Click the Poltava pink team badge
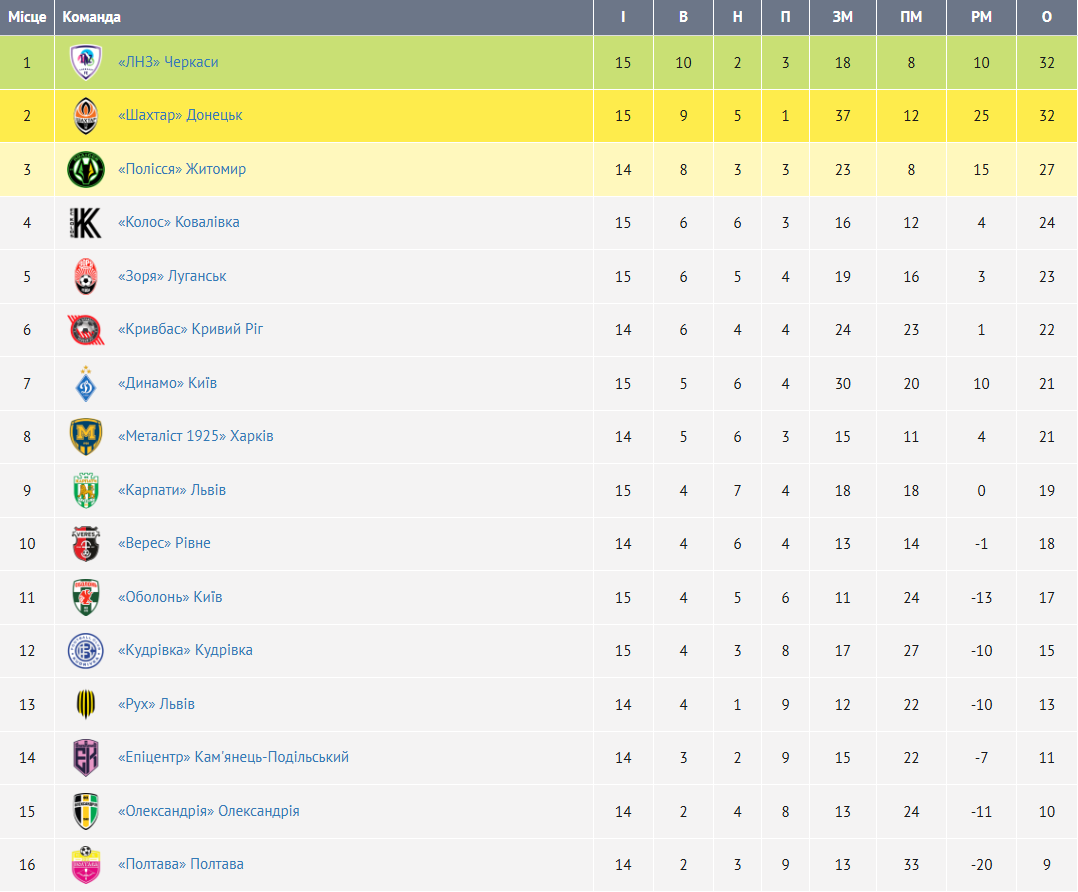 [85, 865]
